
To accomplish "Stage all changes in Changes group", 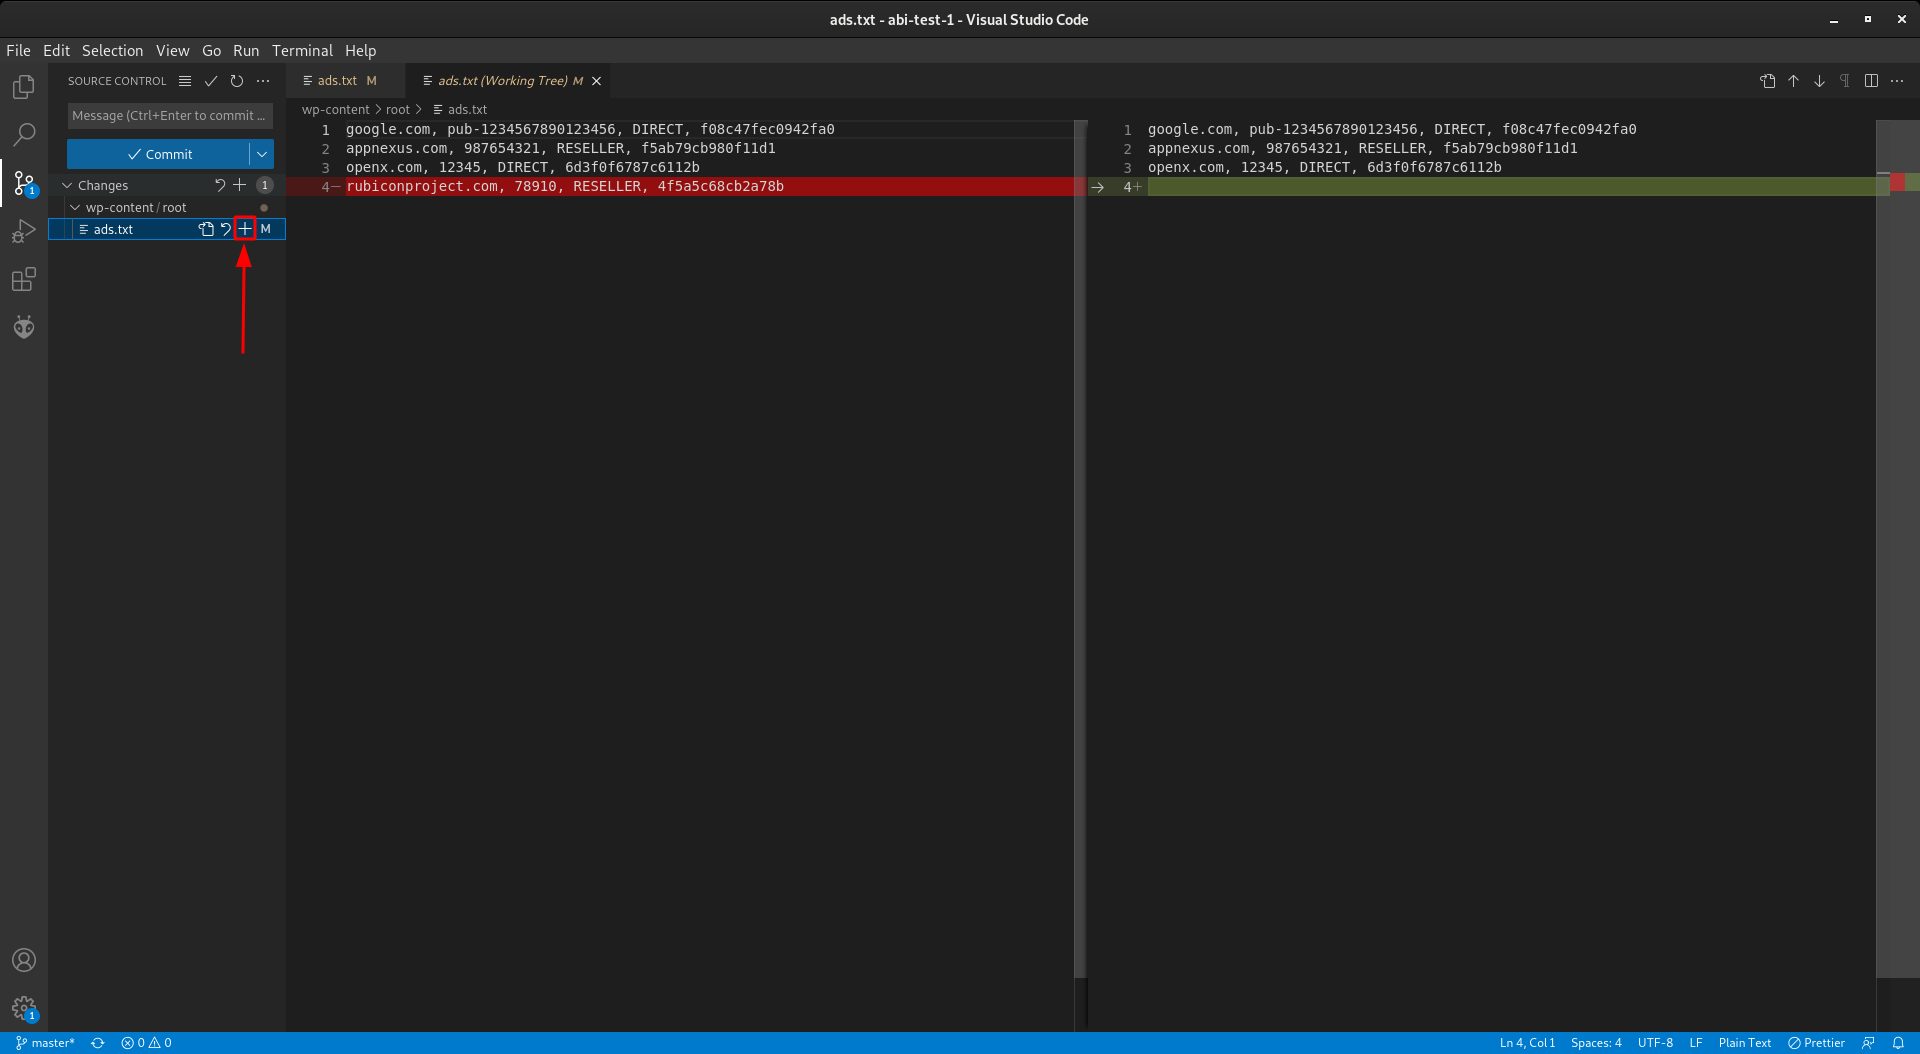I will coord(240,185).
